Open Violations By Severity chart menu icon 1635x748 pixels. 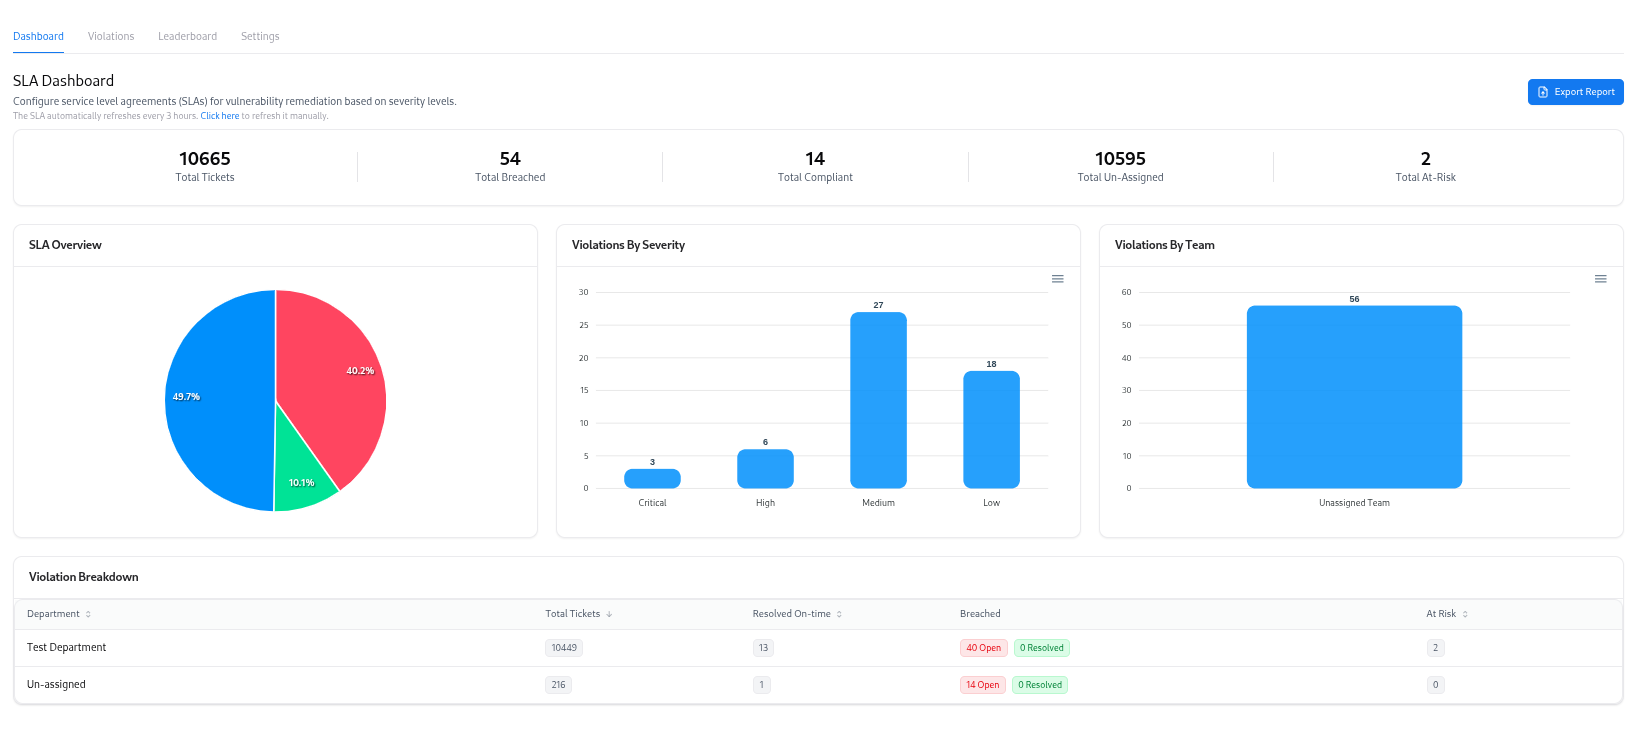[x=1057, y=279]
